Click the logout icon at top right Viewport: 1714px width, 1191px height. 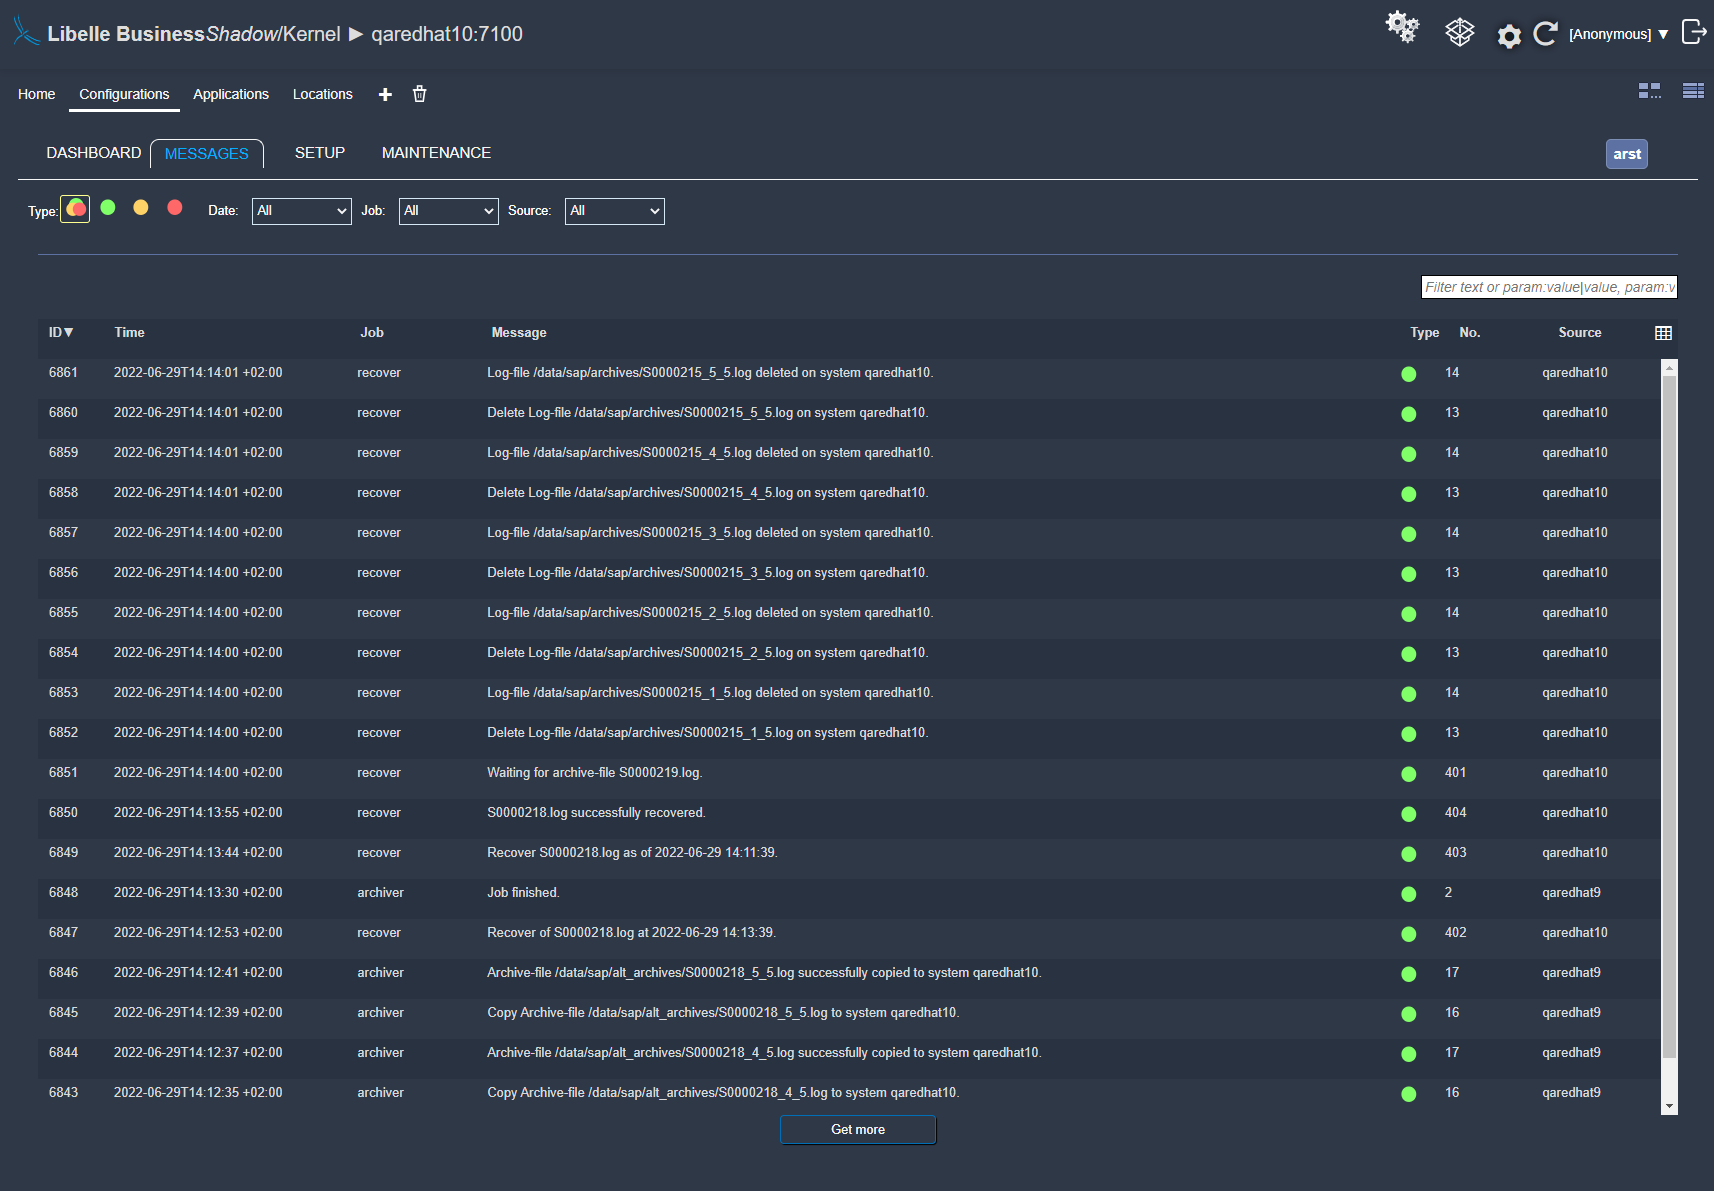point(1693,32)
